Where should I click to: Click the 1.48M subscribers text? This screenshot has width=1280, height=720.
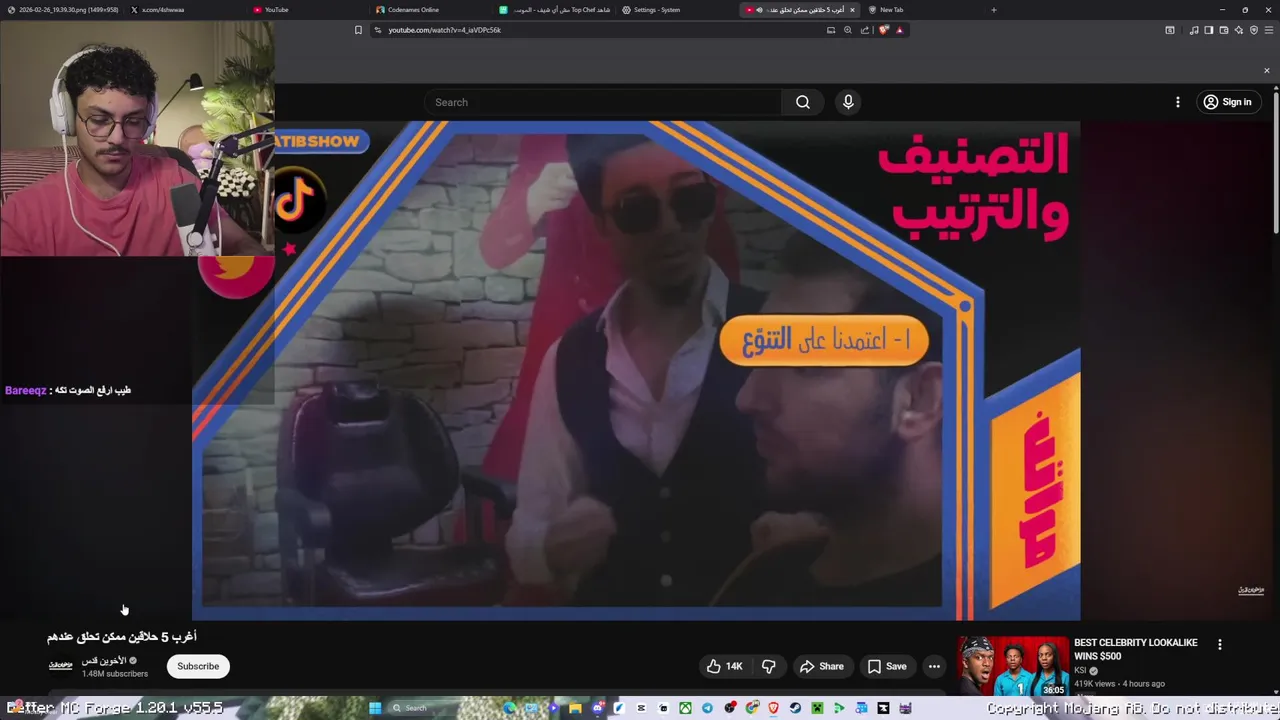click(115, 674)
